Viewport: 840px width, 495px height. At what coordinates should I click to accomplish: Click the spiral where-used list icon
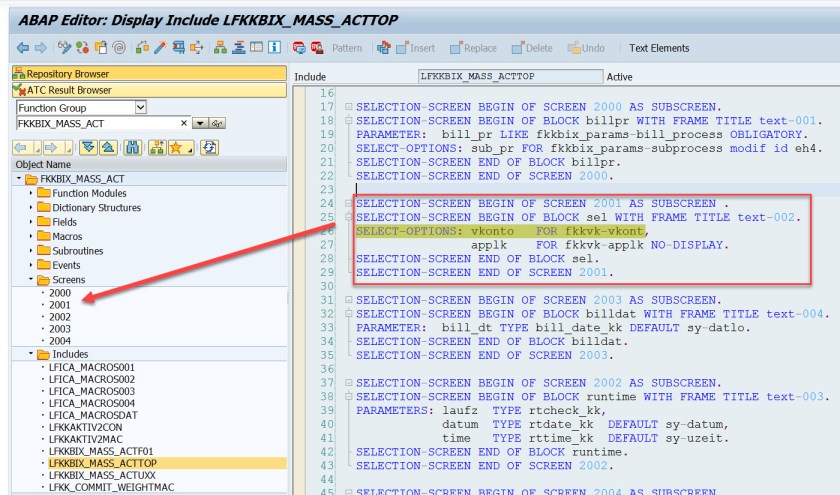118,47
